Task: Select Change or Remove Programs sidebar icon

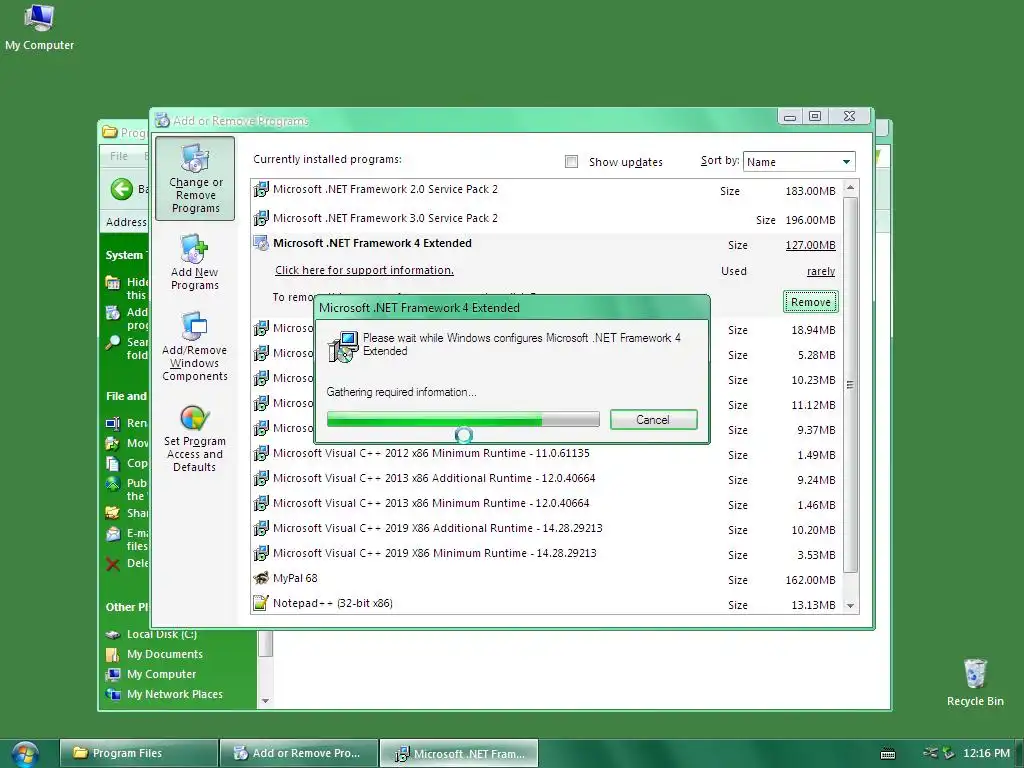Action: [195, 178]
